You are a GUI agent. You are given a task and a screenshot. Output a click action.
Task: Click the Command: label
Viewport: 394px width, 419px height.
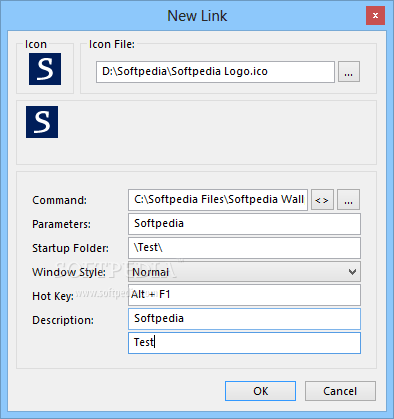coord(59,200)
